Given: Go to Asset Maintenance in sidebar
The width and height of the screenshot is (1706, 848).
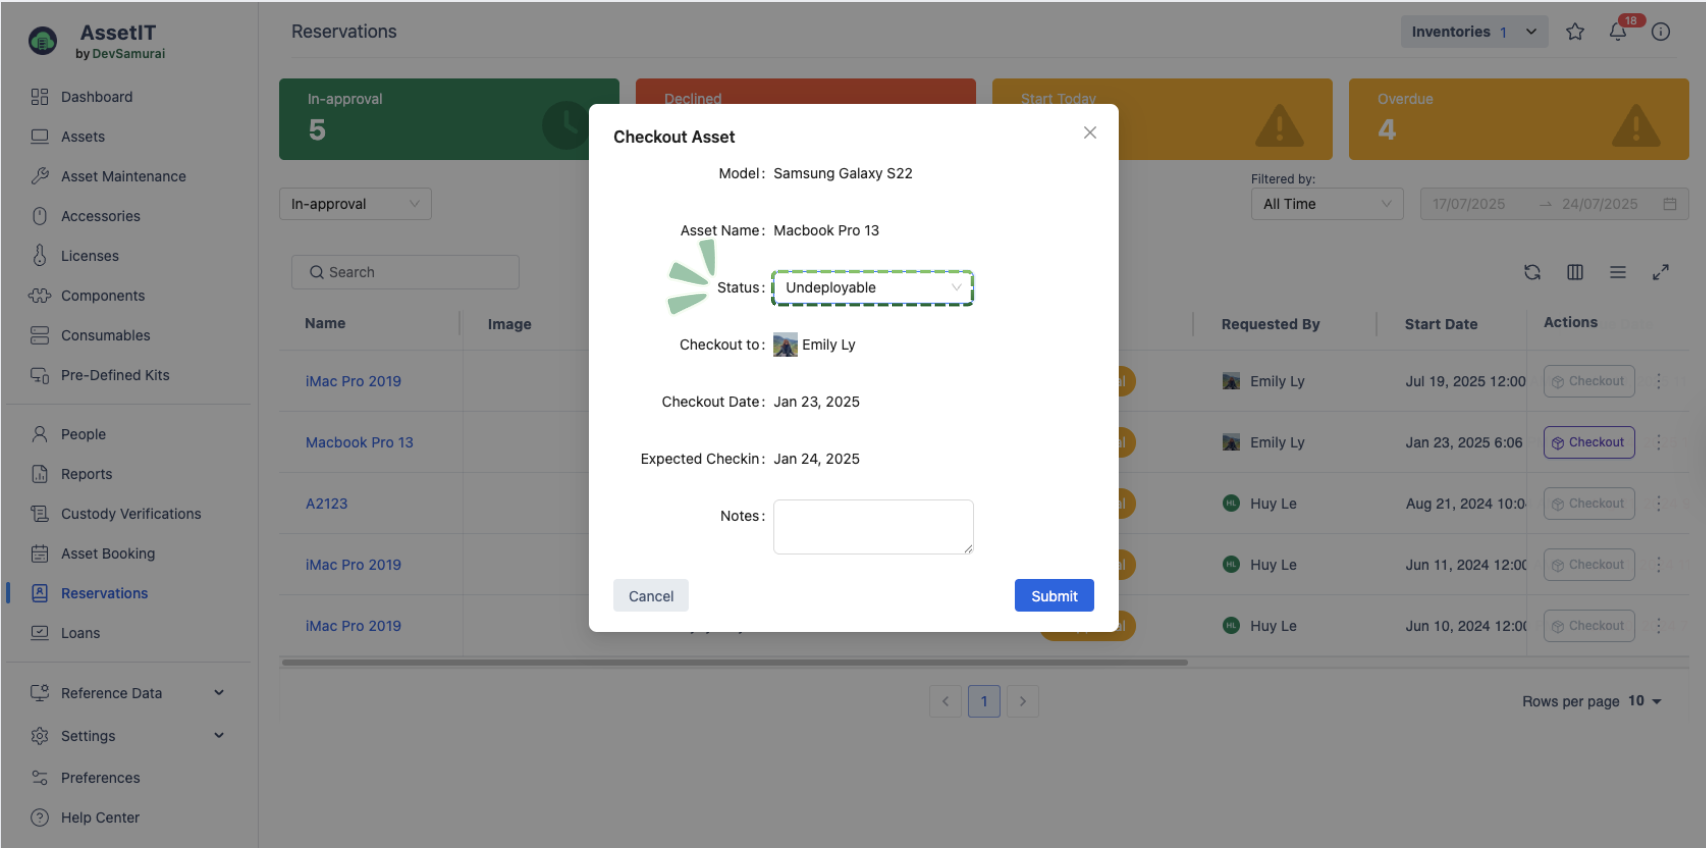Looking at the screenshot, I should tap(123, 176).
